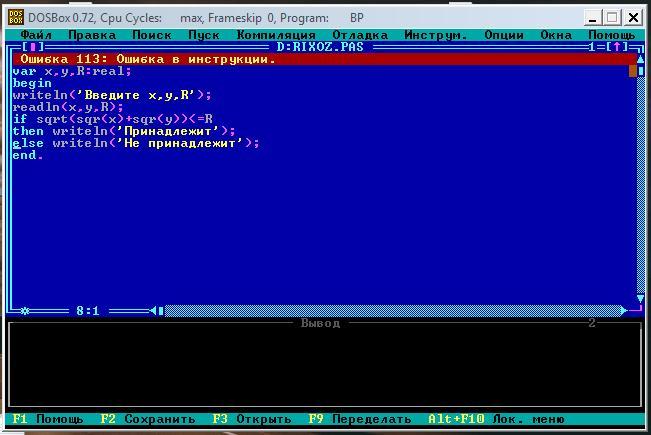Screen dimensions: 651x435
Task: Click the vertical scrollbar up arrow
Action: [640, 59]
